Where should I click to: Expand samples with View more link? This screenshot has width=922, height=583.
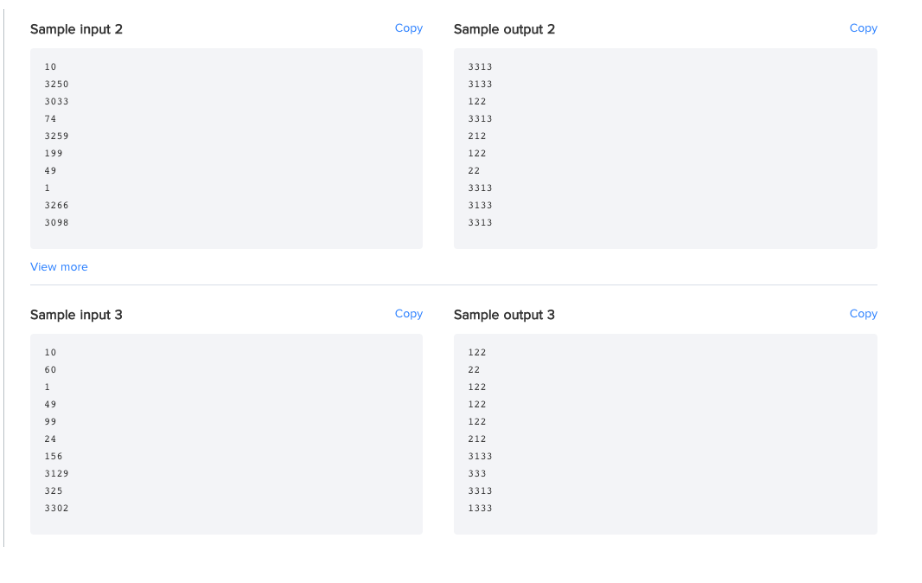59,266
